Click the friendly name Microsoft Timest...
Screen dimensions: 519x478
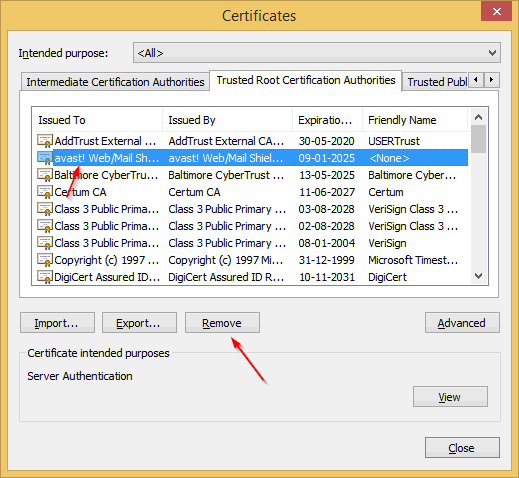(413, 260)
